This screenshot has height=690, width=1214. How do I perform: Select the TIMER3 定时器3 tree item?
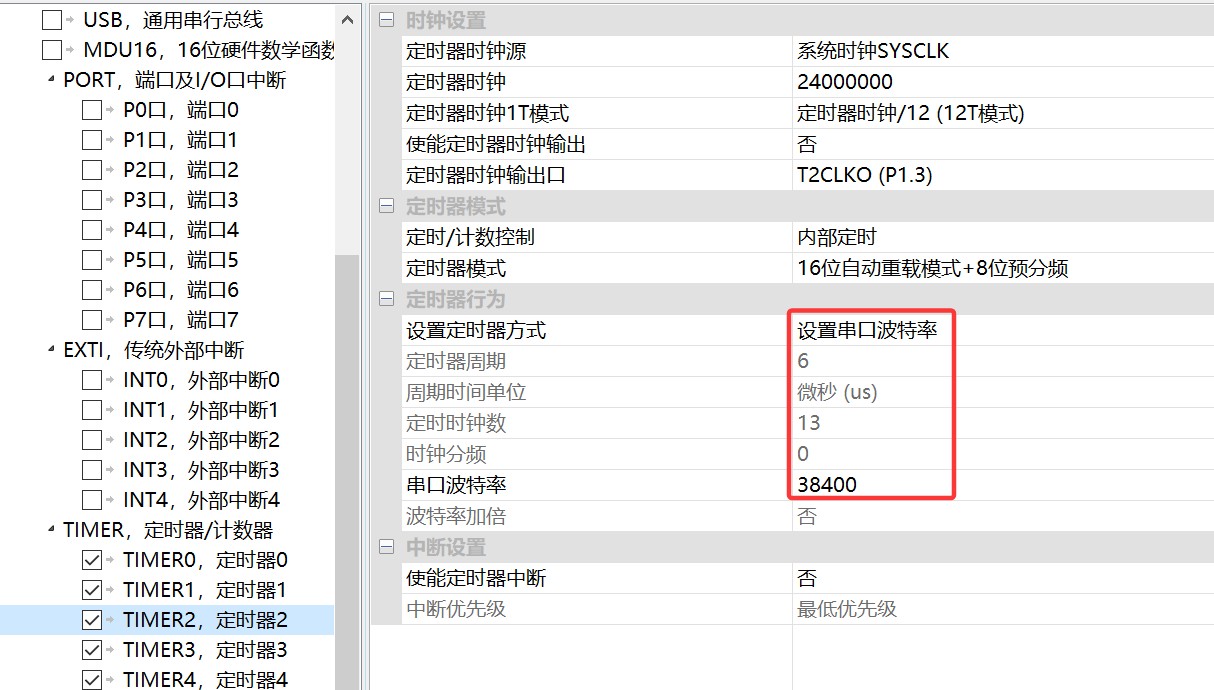click(x=205, y=650)
